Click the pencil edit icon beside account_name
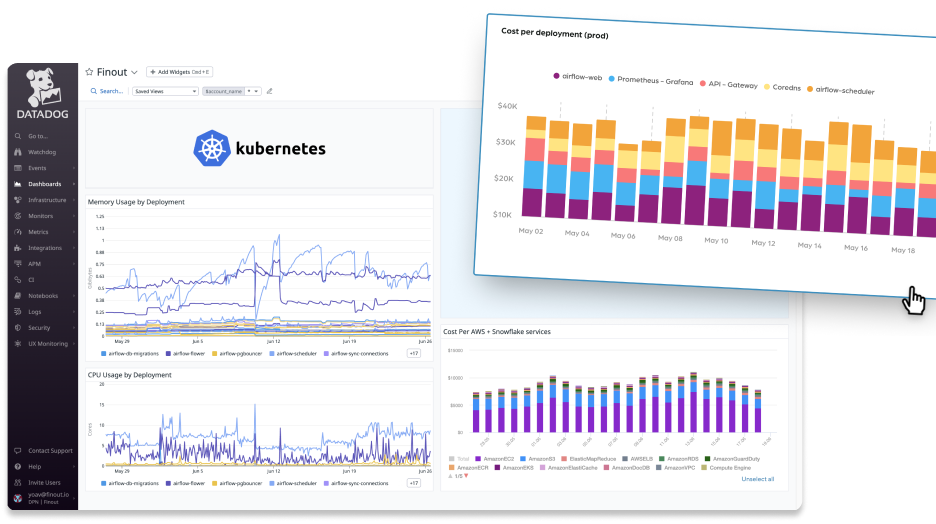 [269, 91]
